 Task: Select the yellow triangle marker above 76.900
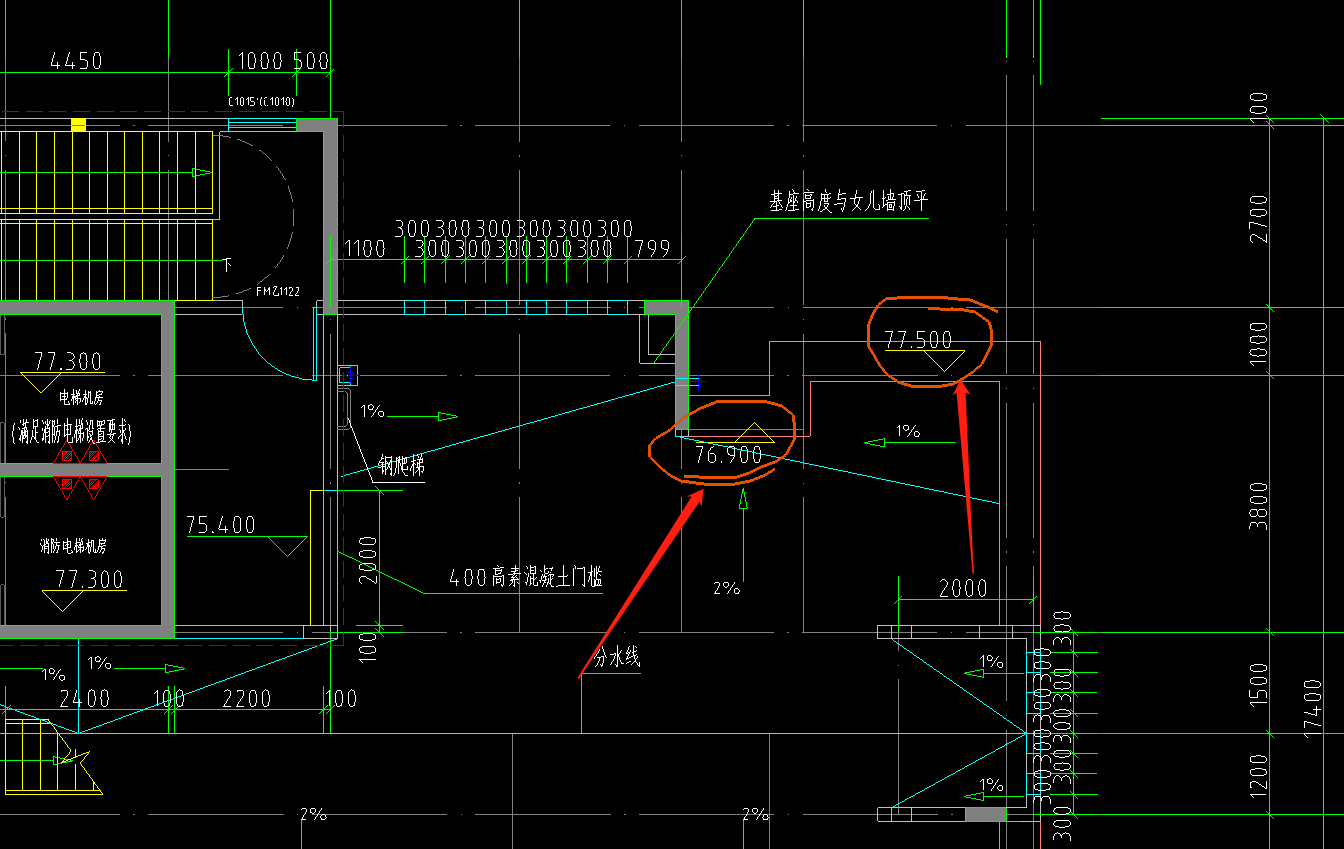pos(755,433)
